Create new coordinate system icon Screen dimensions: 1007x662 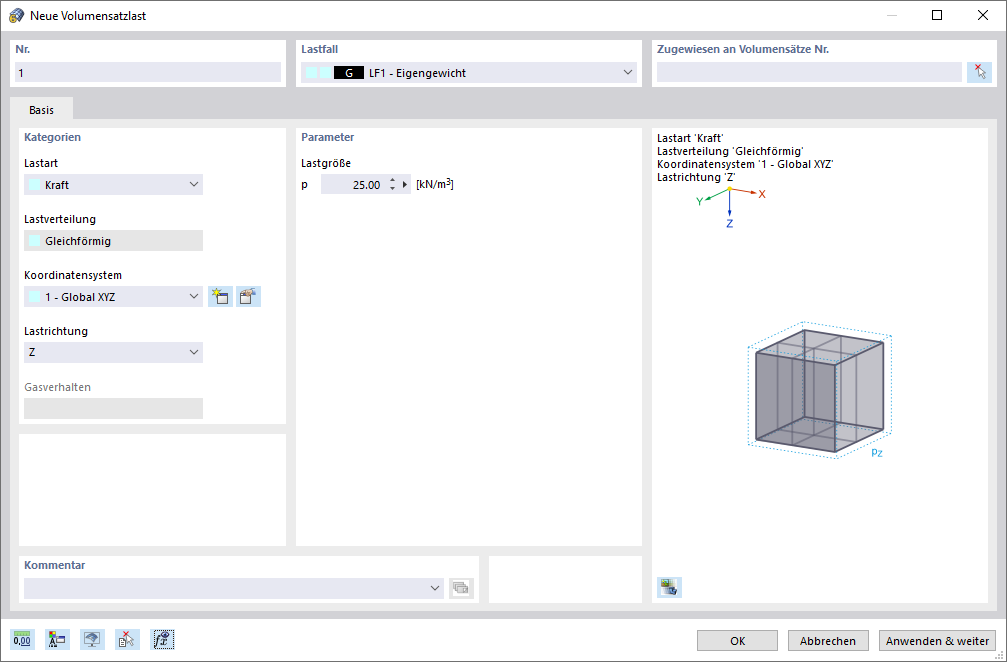(220, 297)
